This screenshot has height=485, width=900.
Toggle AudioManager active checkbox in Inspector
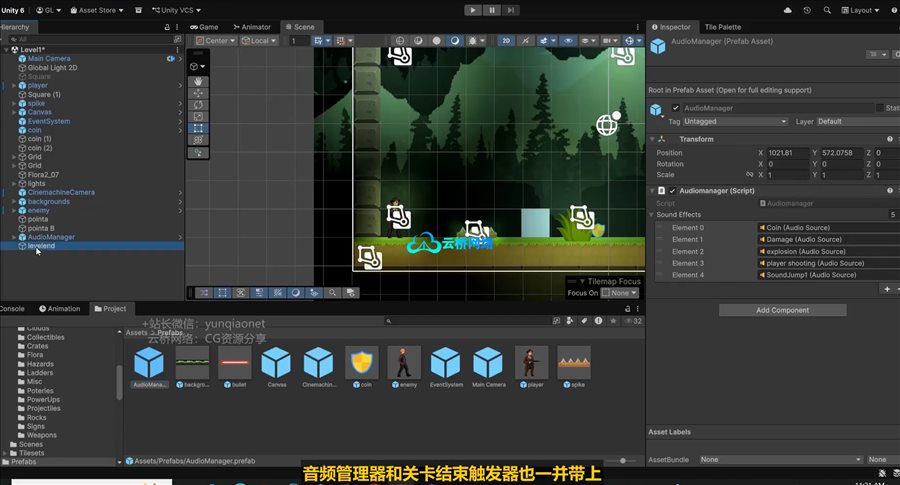[676, 108]
